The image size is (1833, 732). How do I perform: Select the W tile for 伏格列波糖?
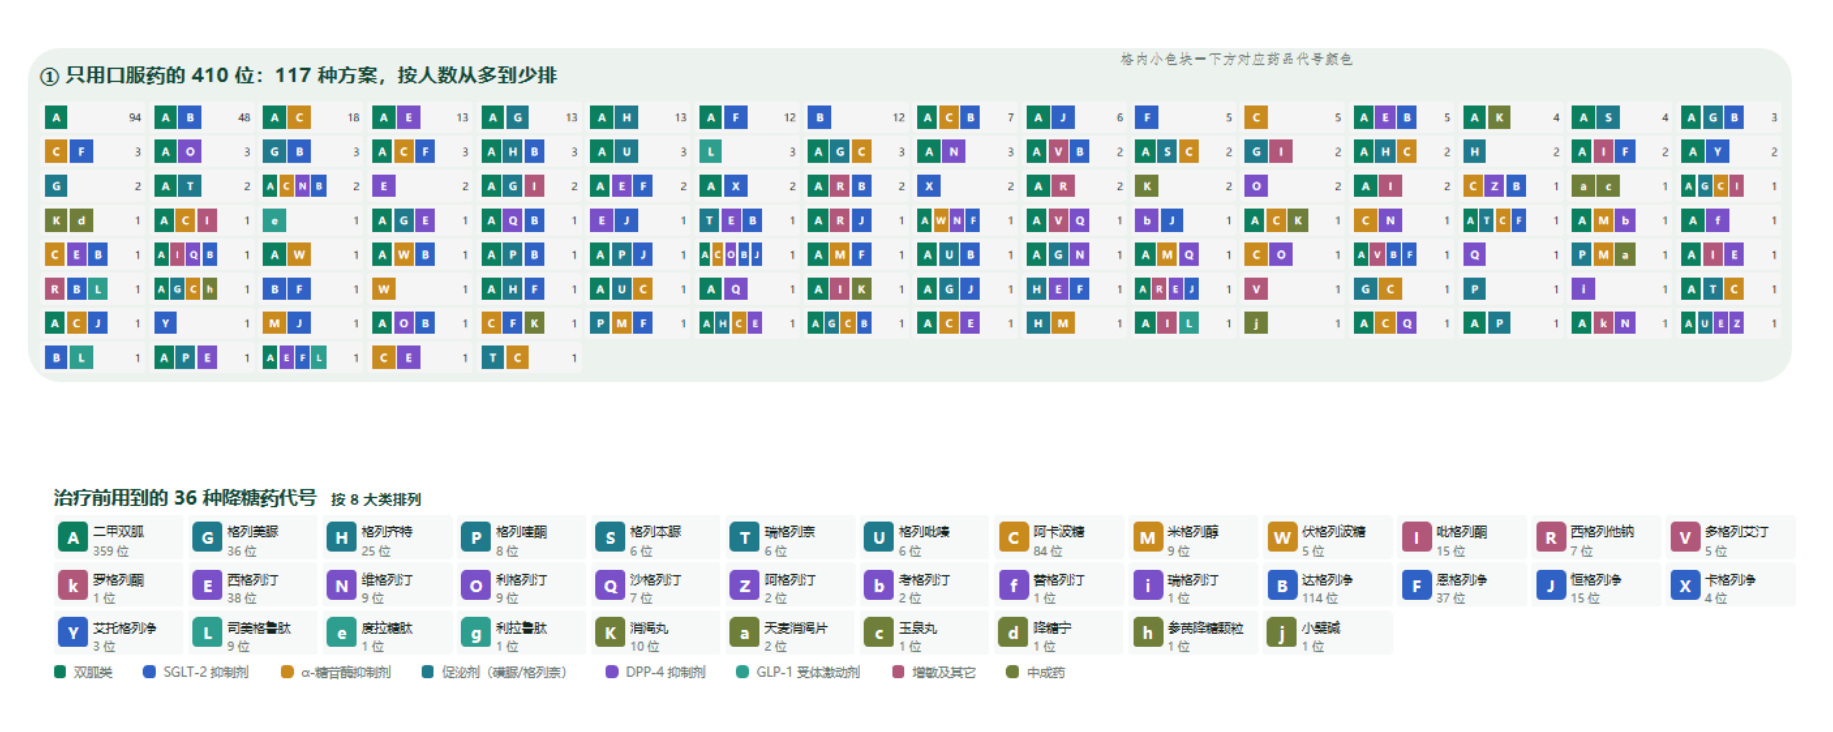click(x=1282, y=539)
